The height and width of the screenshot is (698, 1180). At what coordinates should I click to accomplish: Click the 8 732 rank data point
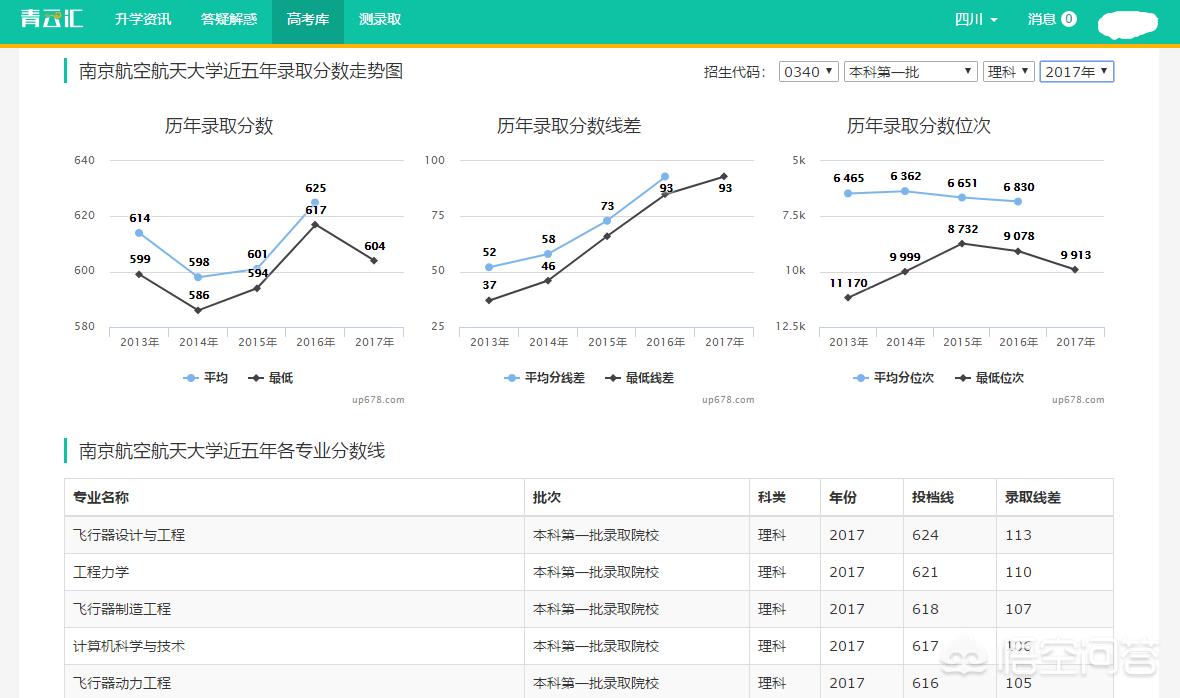pos(962,243)
